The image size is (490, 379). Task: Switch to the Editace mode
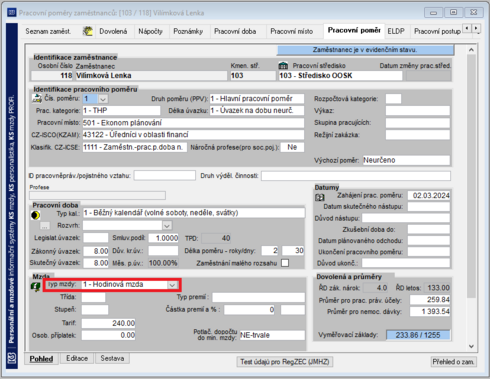pos(77,358)
